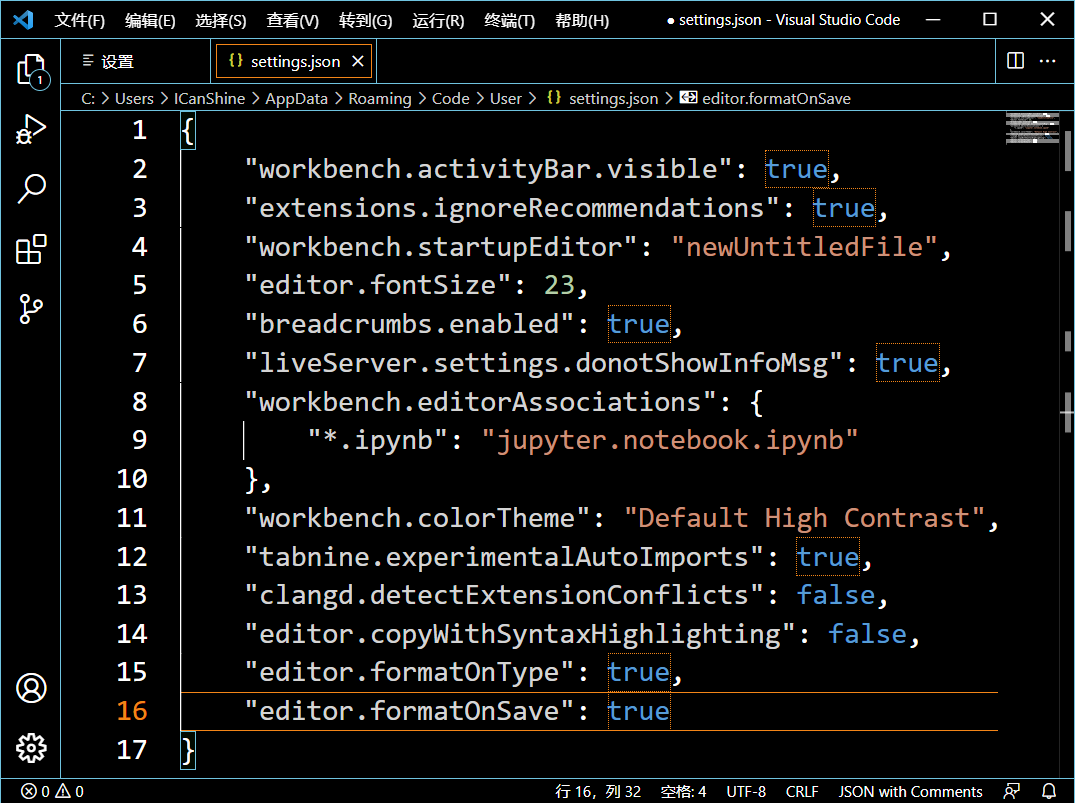This screenshot has width=1075, height=803.
Task: Click true value of tabnine.experimentalAutoImports
Action: point(828,557)
